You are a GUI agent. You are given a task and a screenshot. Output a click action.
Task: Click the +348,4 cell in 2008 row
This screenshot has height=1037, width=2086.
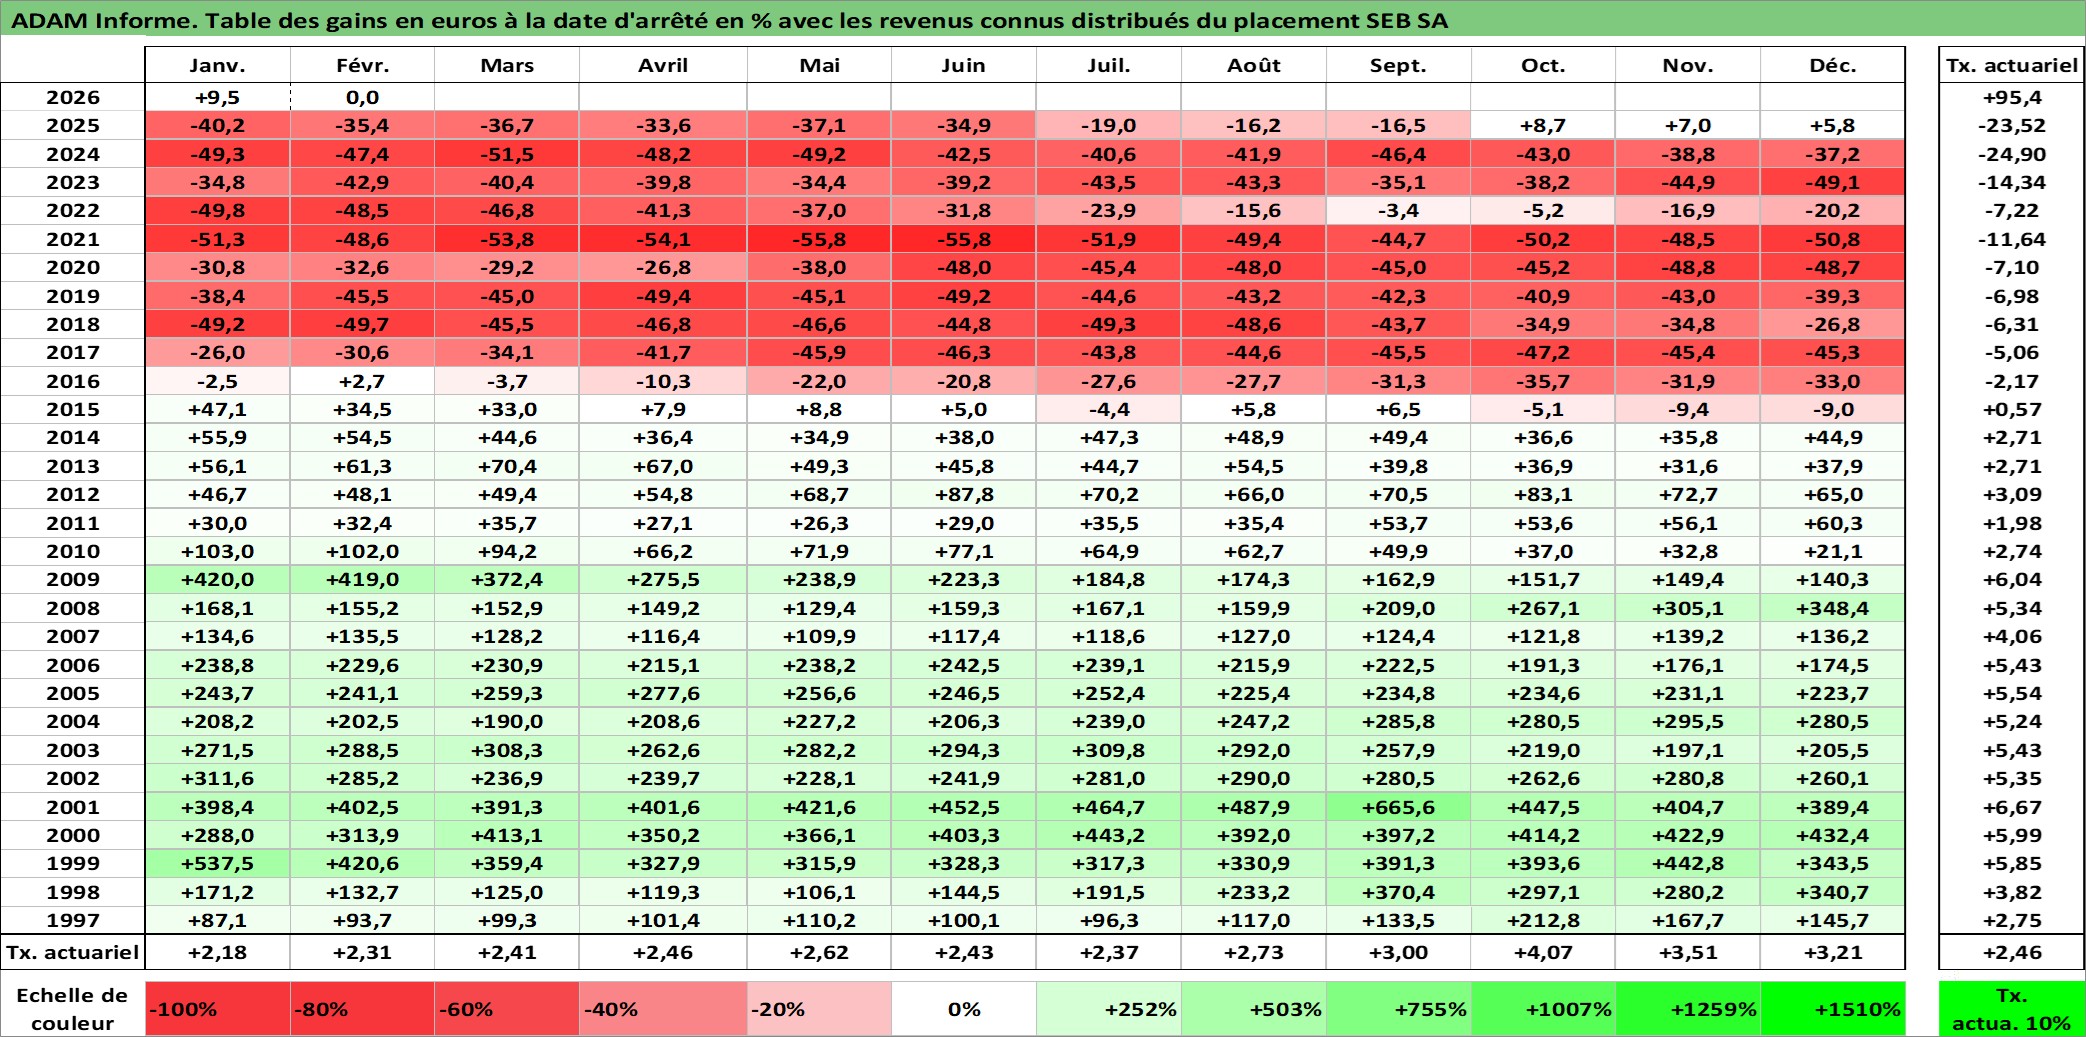tap(1833, 608)
